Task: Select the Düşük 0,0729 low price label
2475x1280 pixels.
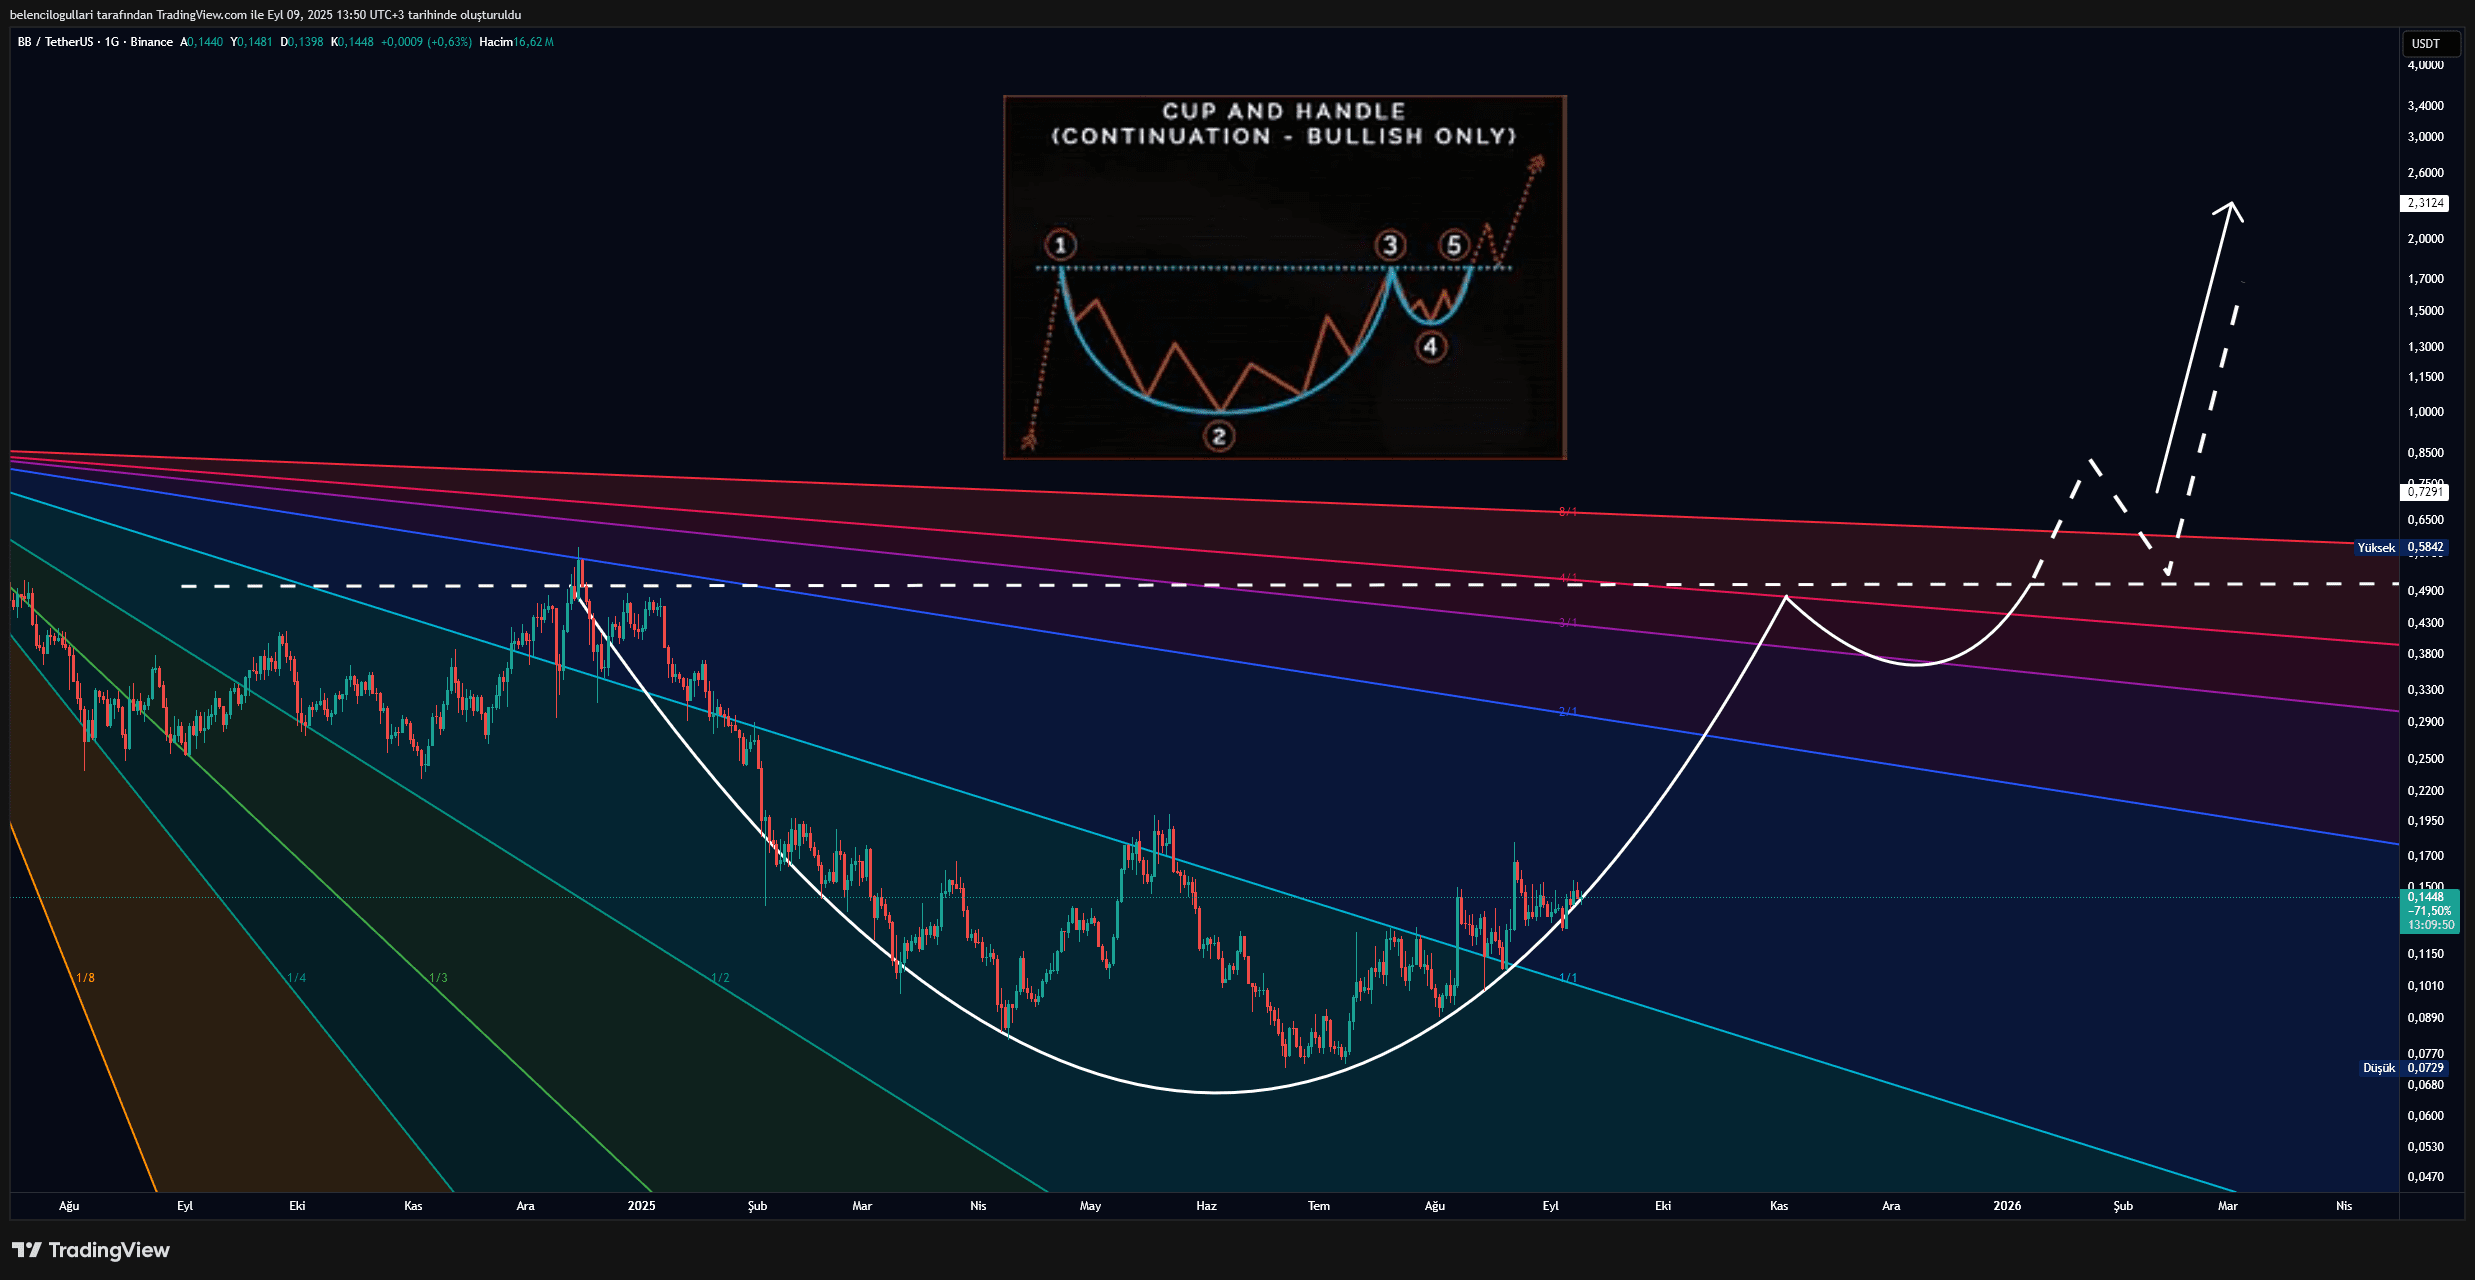Action: (2404, 1068)
